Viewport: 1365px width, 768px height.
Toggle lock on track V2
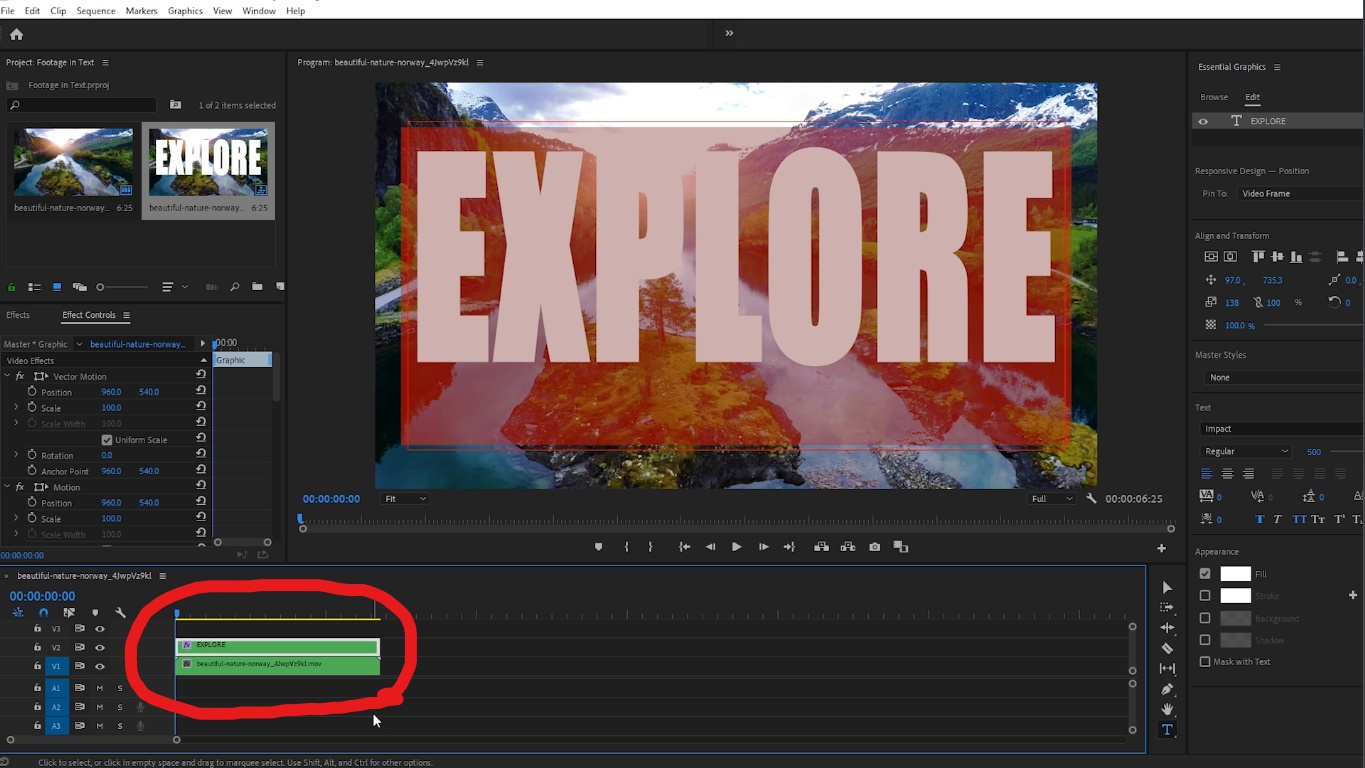[37, 647]
